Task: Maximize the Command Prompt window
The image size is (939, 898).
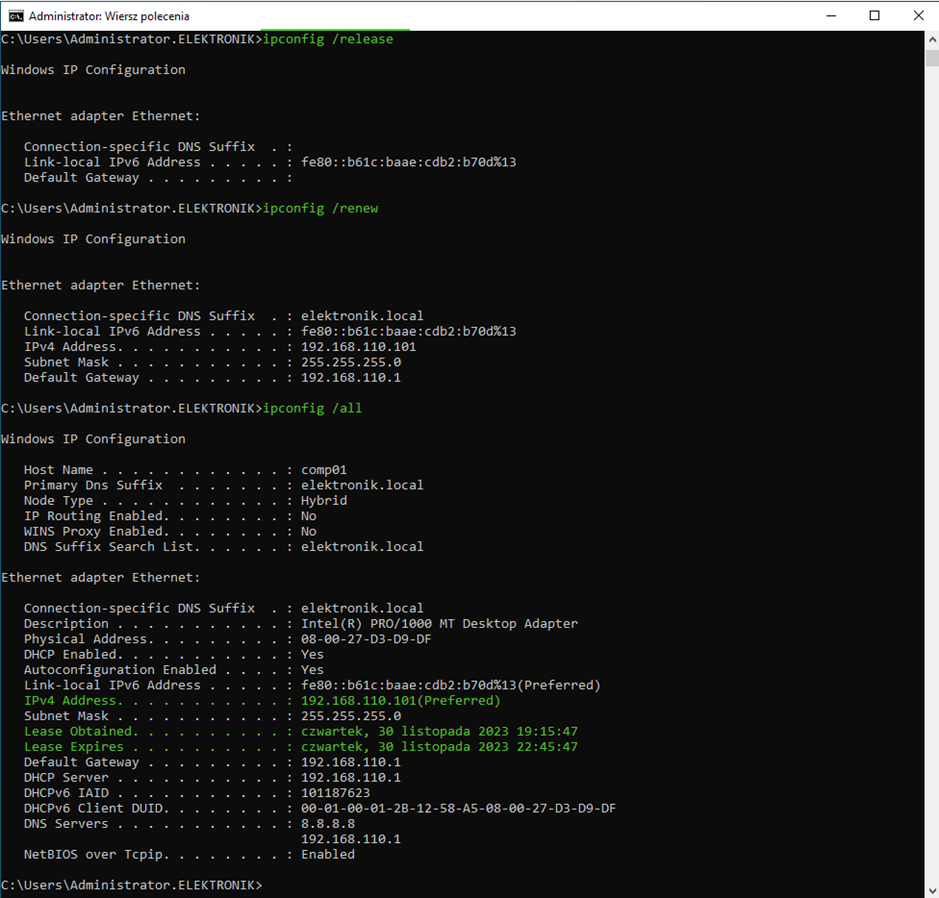Action: [x=875, y=16]
